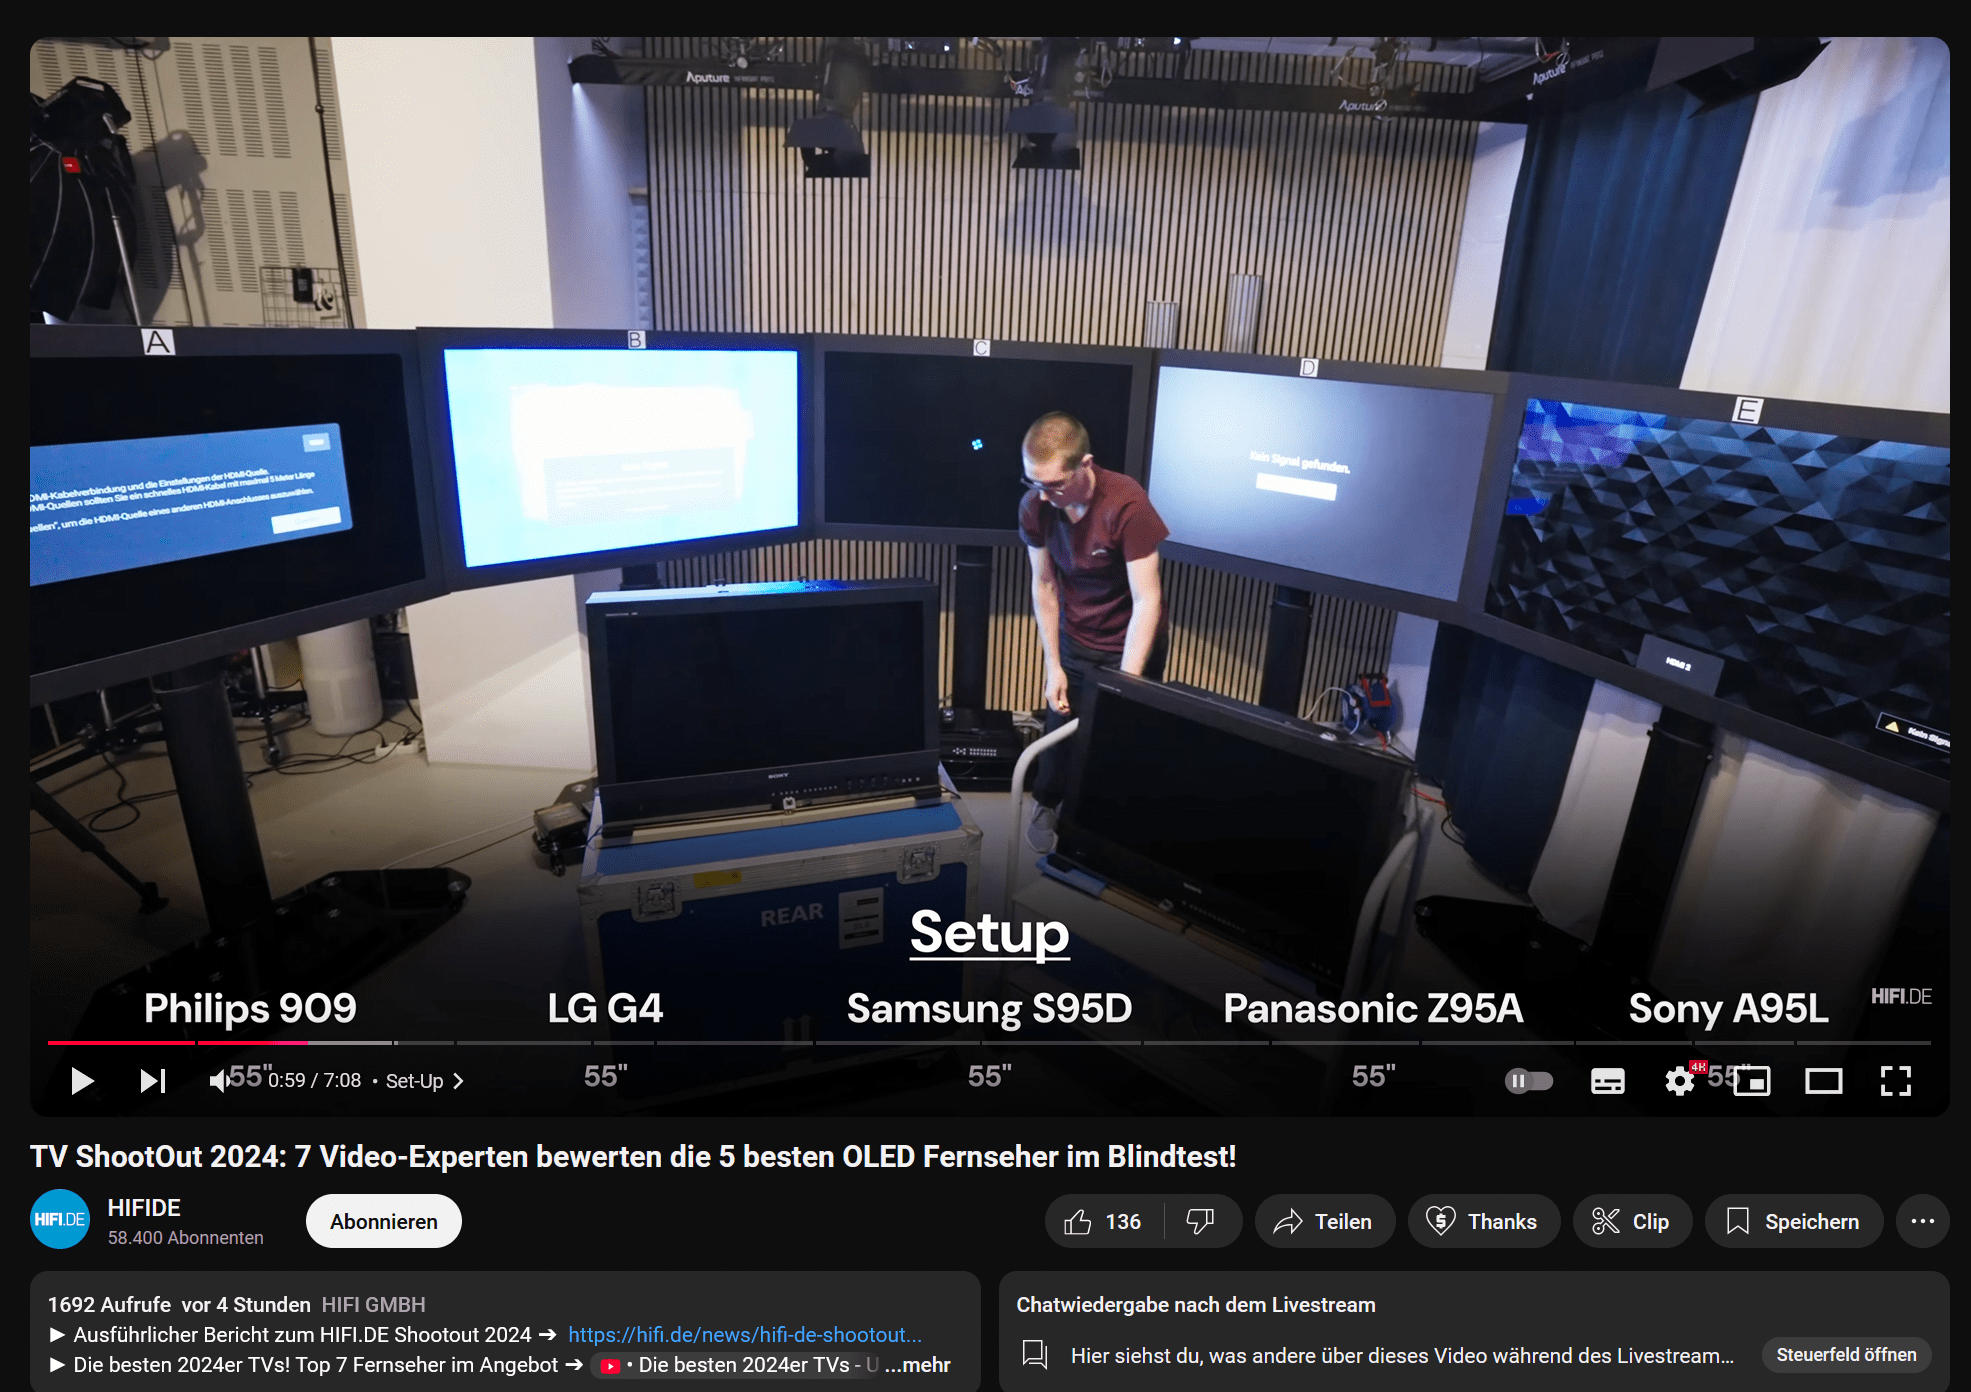Image resolution: width=1971 pixels, height=1392 pixels.
Task: Open the HIFIDE channel name
Action: (x=144, y=1207)
